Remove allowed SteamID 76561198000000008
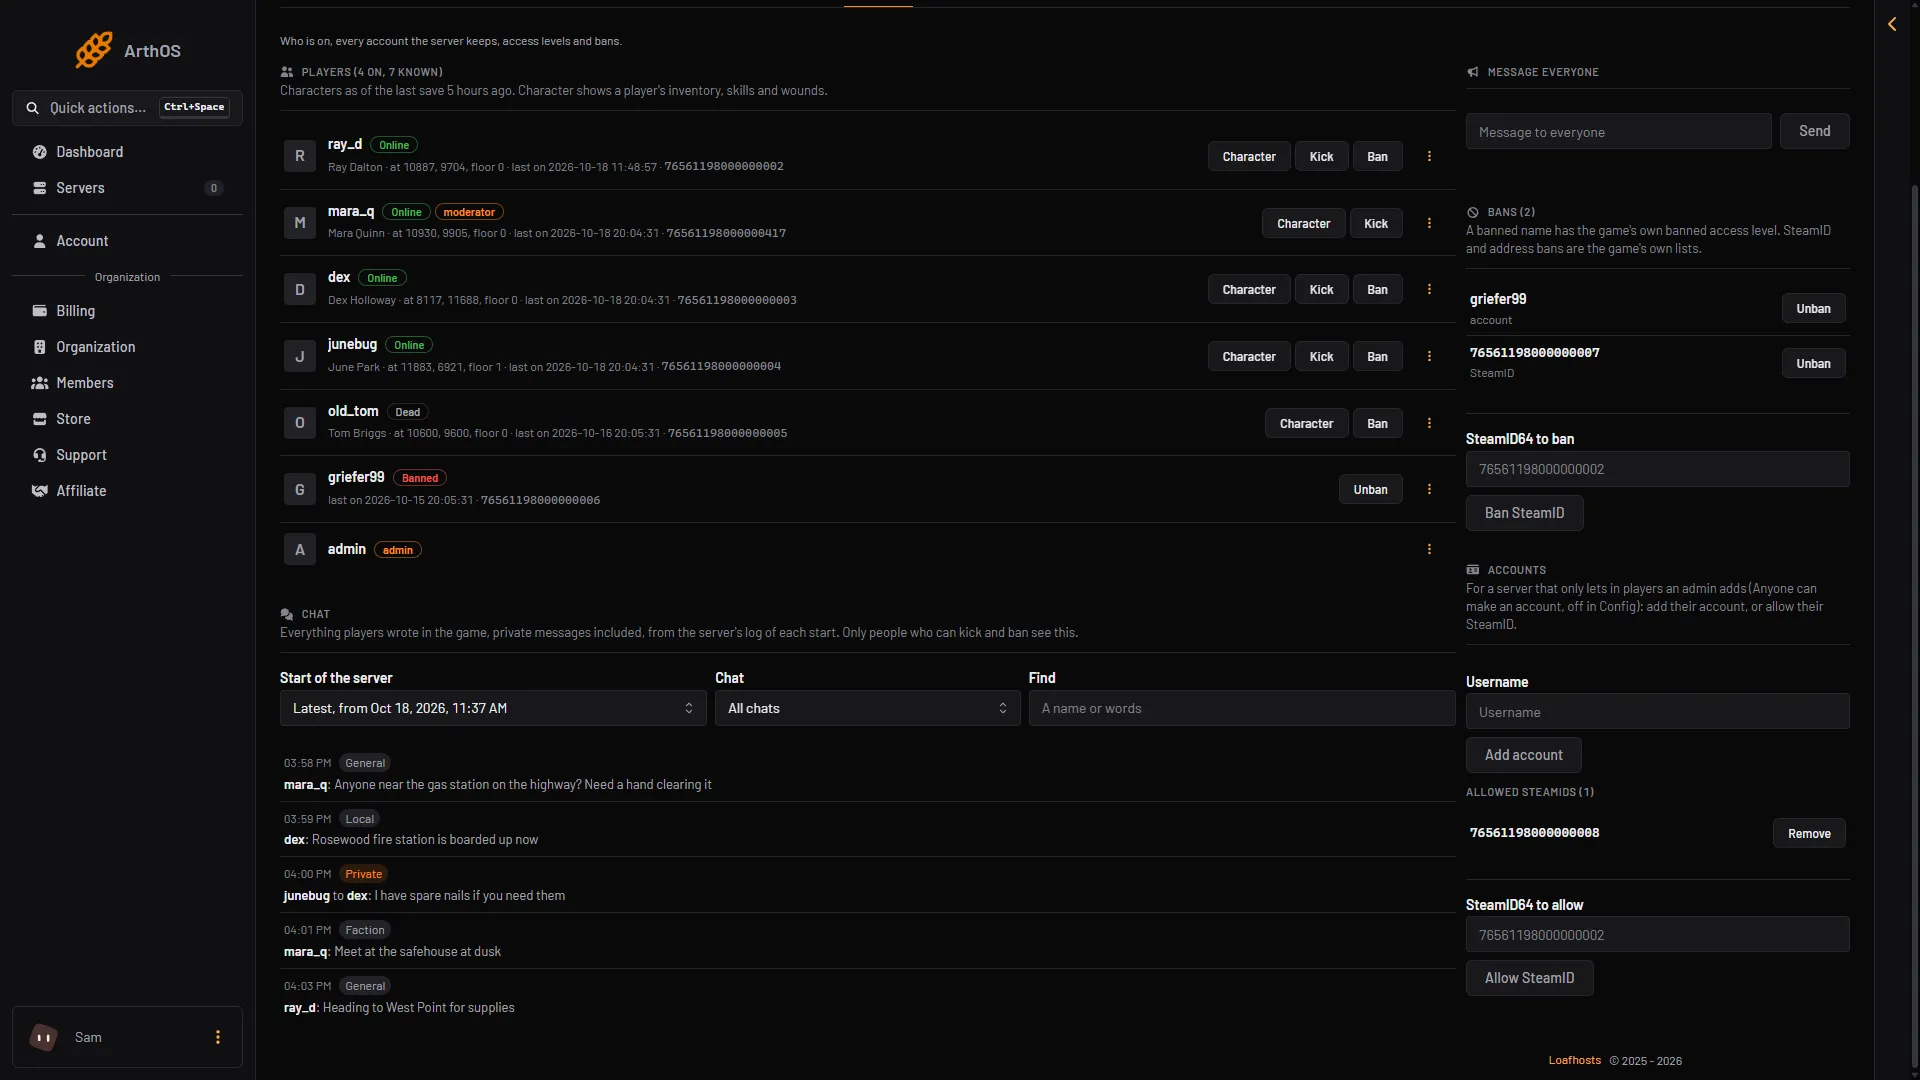1920x1080 pixels. coord(1809,834)
